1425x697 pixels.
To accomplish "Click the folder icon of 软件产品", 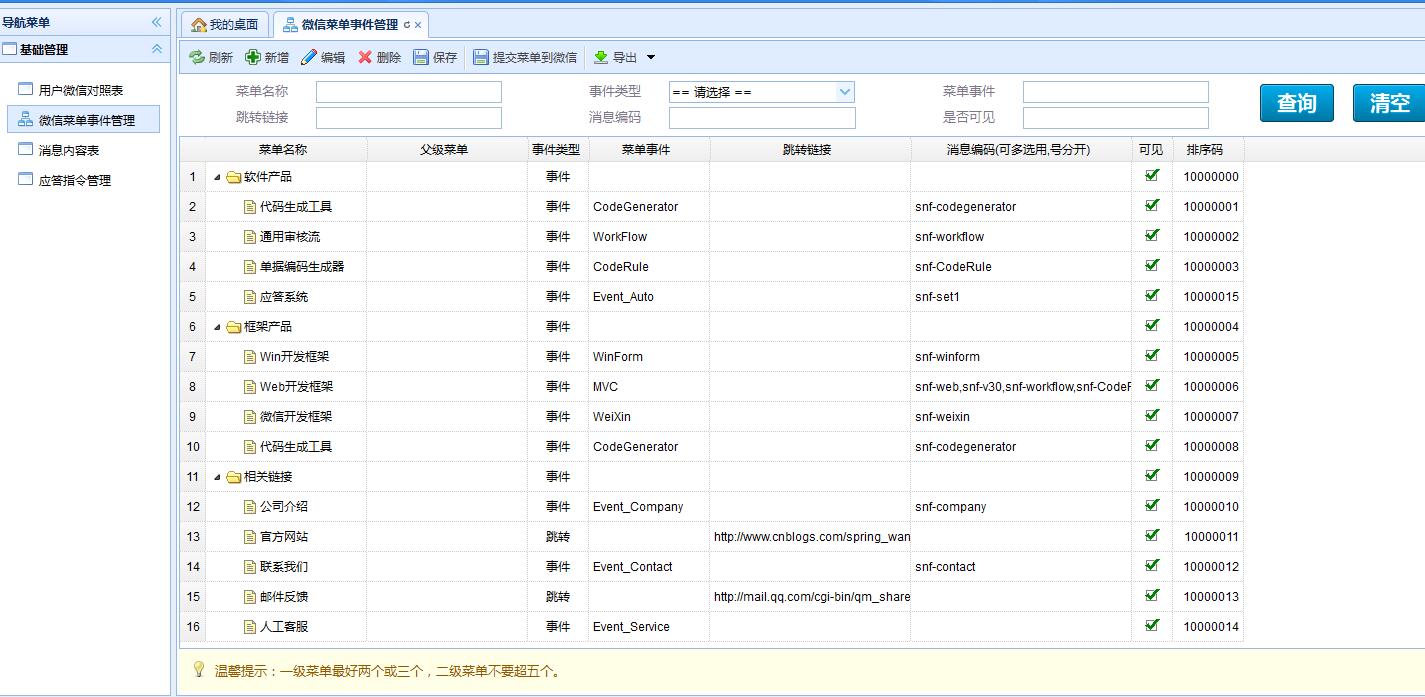I will [233, 177].
